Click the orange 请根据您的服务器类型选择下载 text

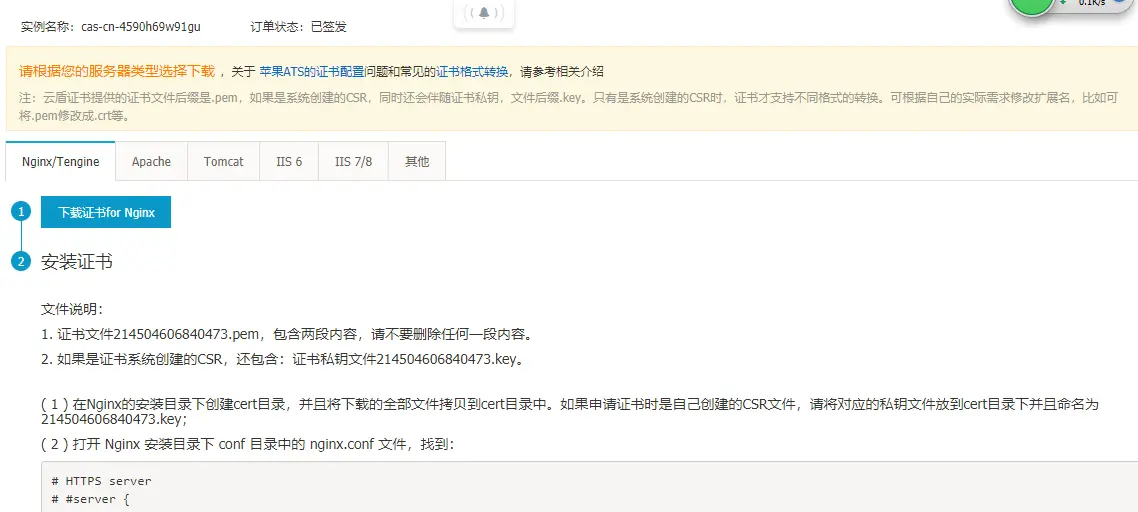pyautogui.click(x=117, y=71)
